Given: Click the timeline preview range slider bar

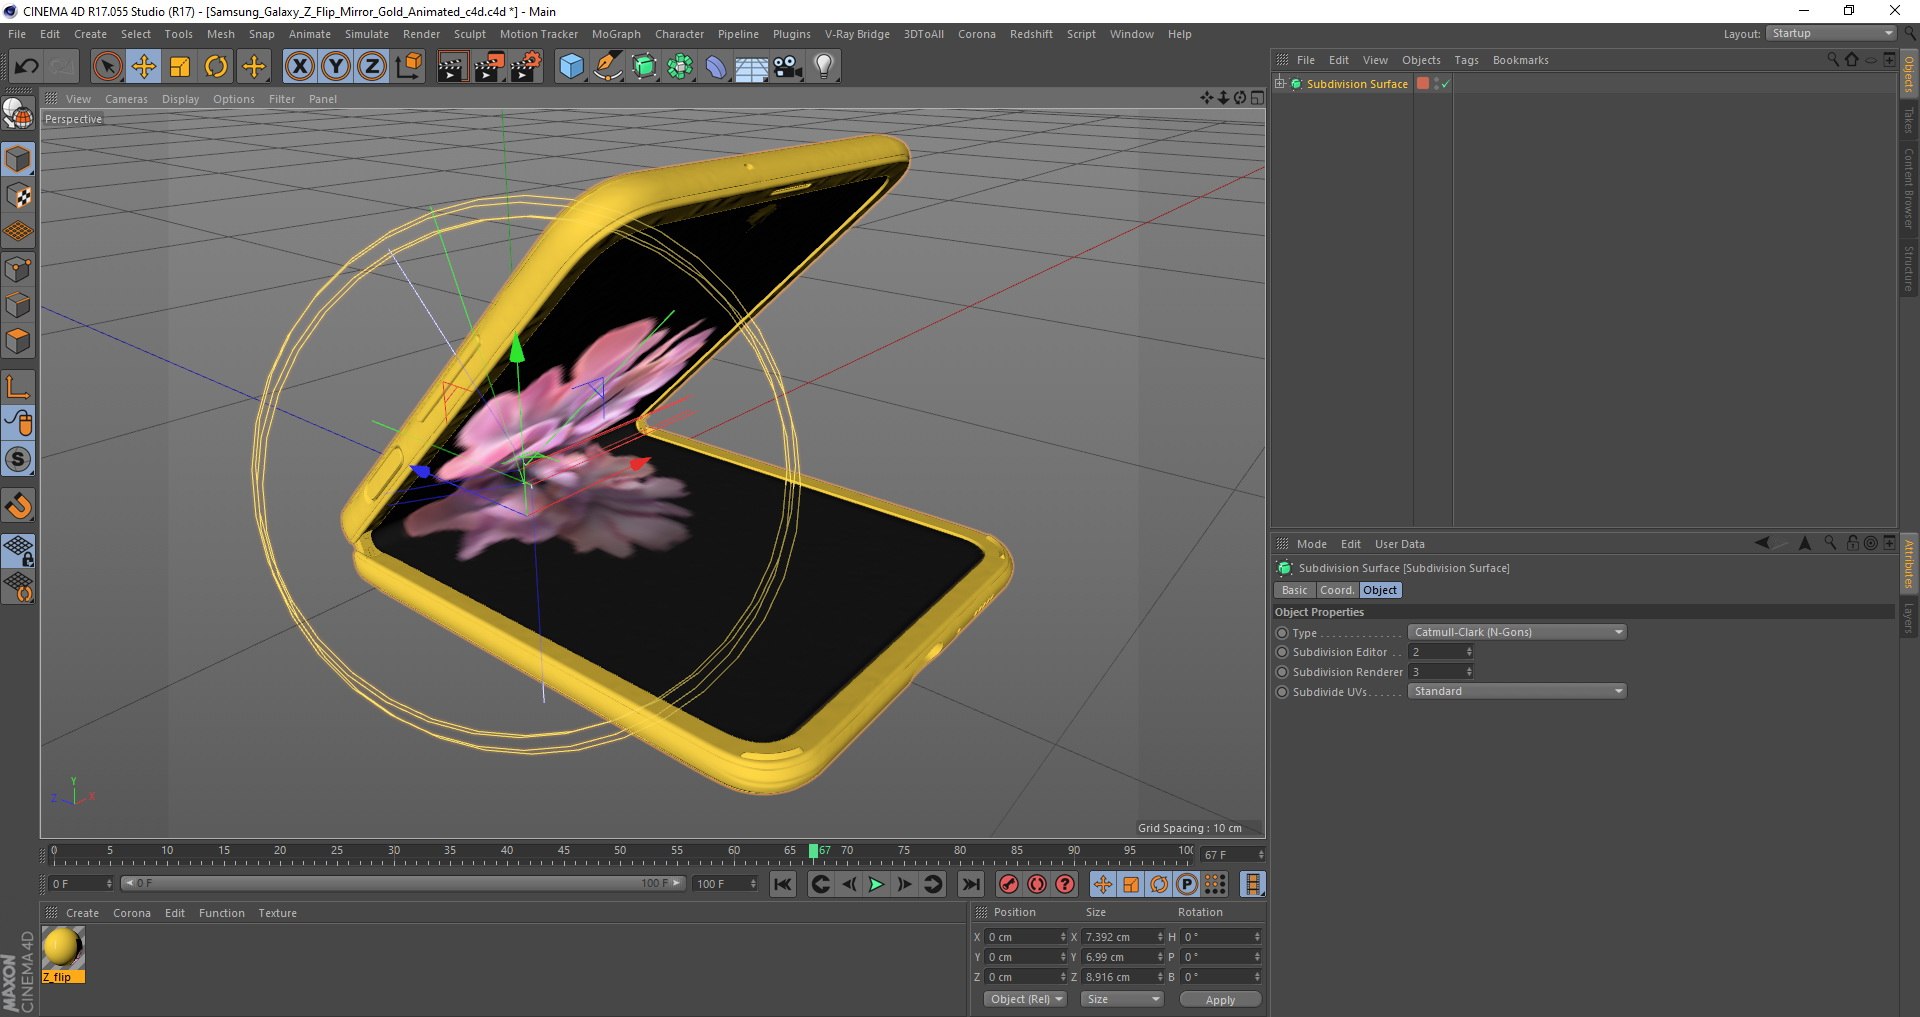Looking at the screenshot, I should tap(403, 883).
